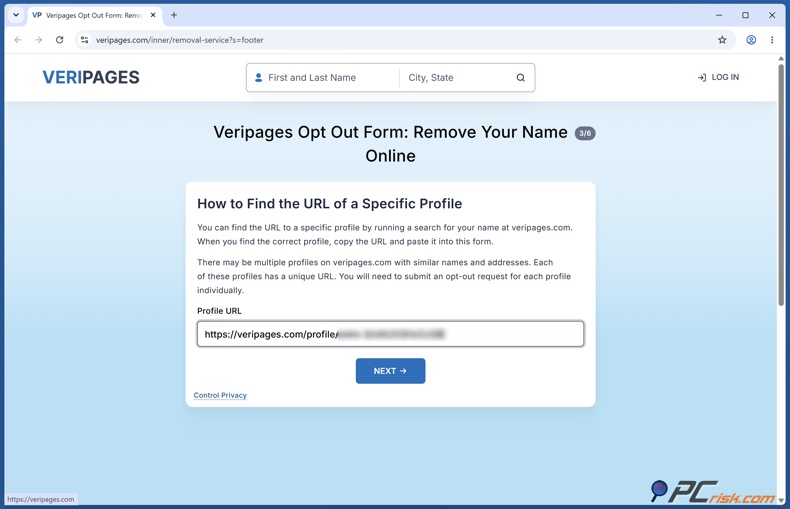Click the 3/6 step indicator badge
The image size is (790, 509).
[585, 133]
